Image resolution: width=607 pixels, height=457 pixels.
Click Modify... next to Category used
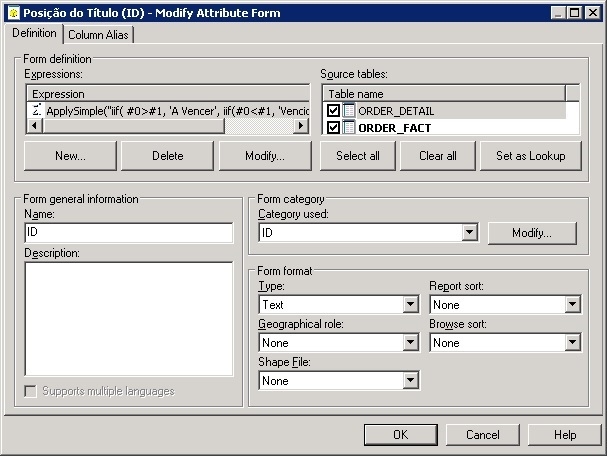click(532, 233)
